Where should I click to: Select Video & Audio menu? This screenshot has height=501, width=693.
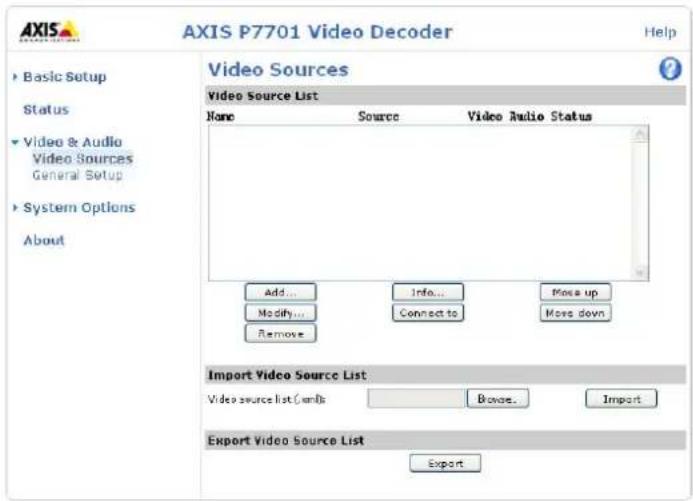(x=72, y=142)
